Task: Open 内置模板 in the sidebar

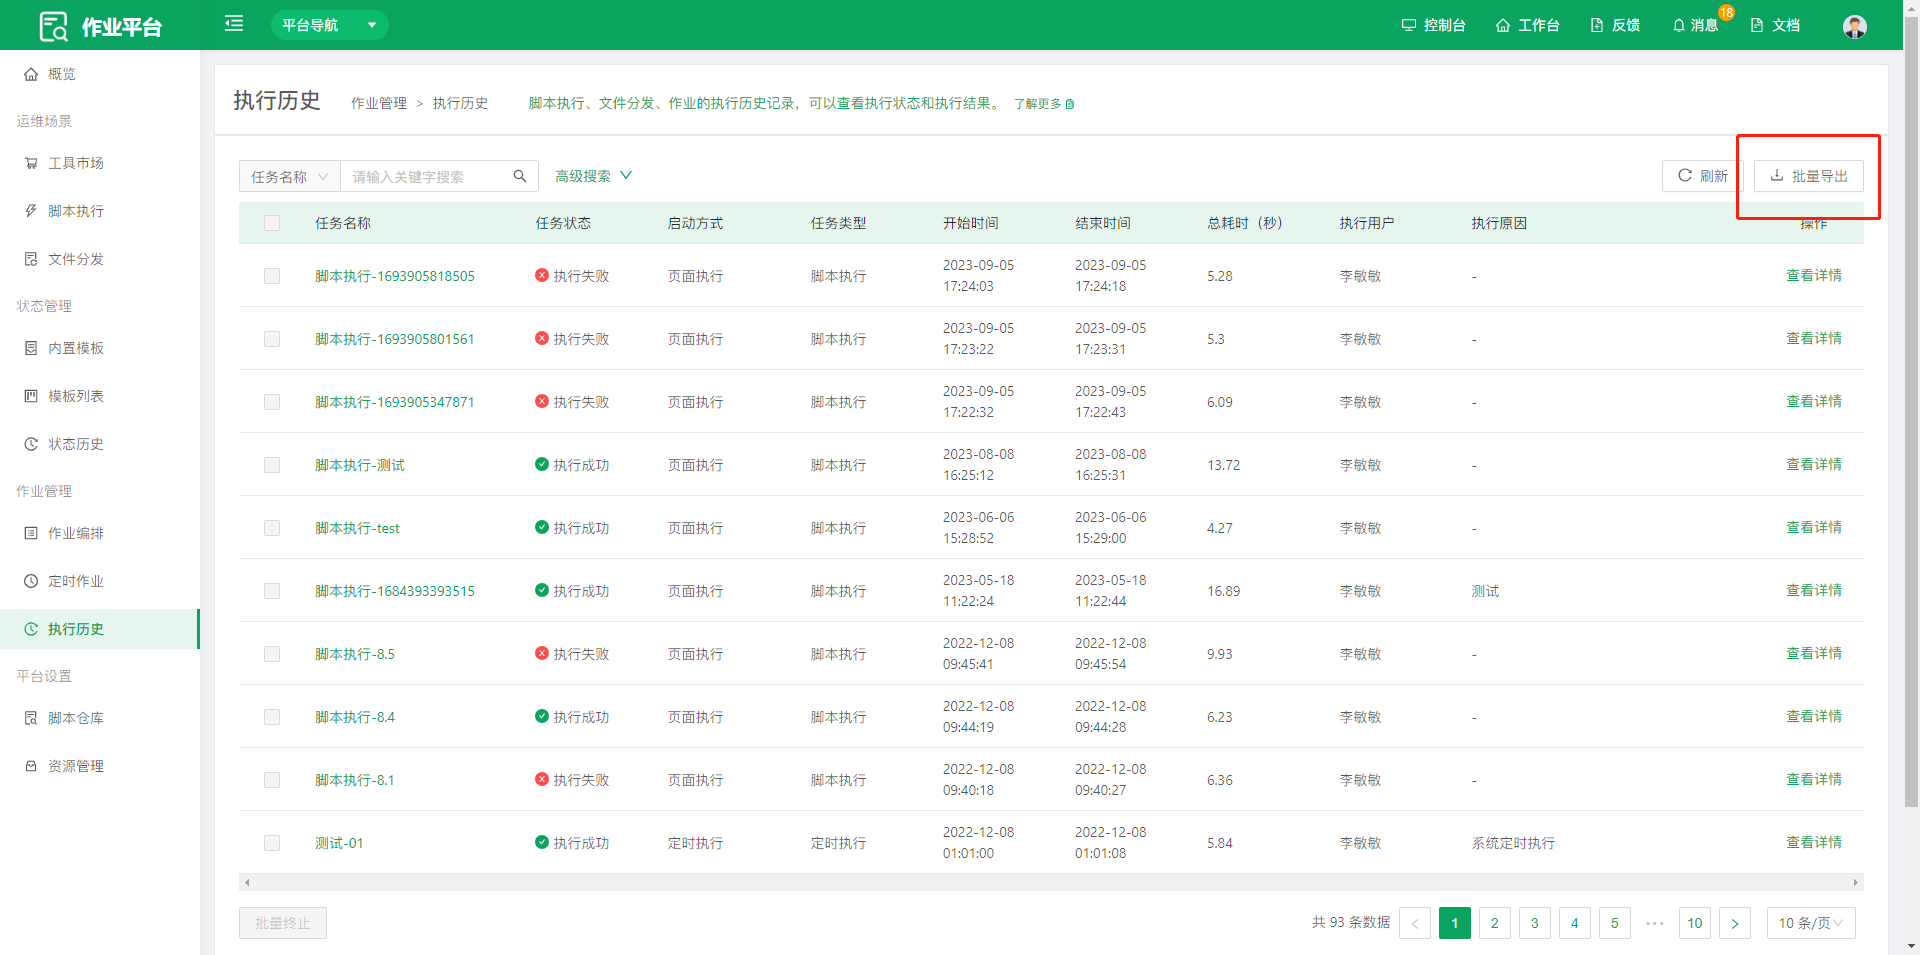Action: (100, 348)
